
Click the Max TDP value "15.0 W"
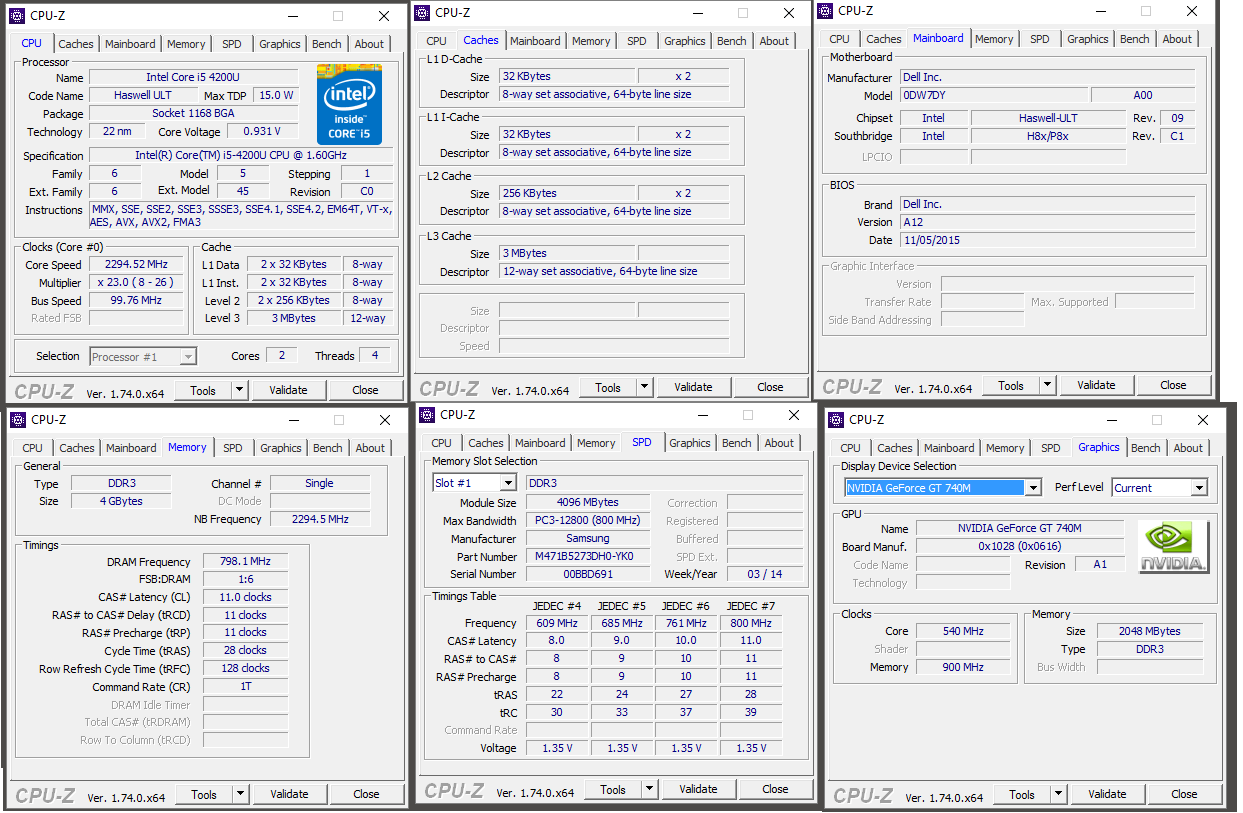point(275,95)
